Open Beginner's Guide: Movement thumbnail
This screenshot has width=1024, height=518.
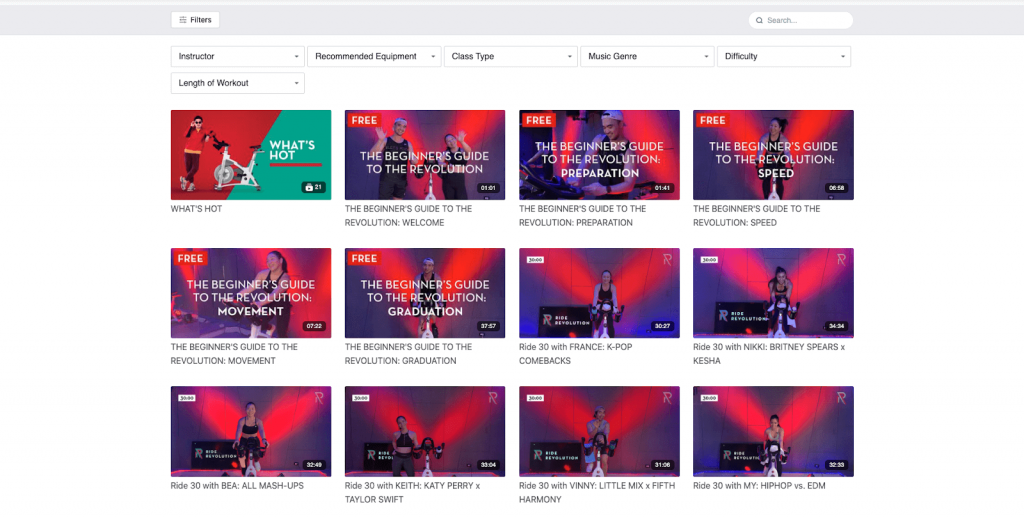tap(251, 293)
